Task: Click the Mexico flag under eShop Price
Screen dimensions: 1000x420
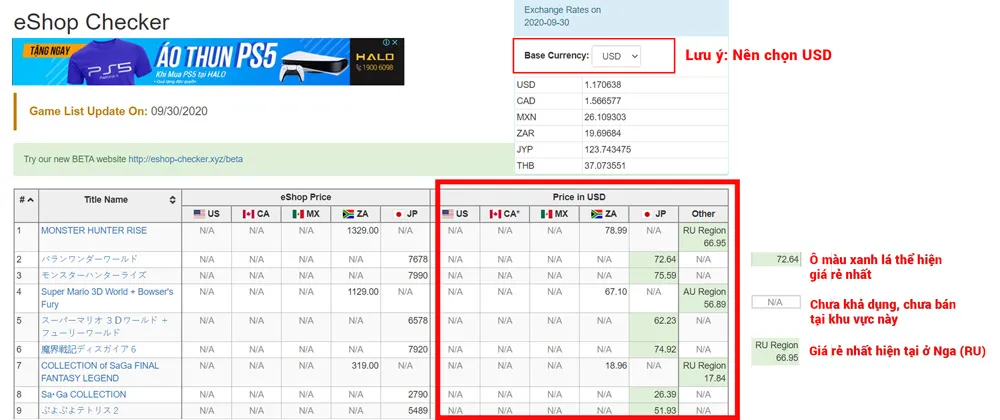Action: (x=300, y=214)
